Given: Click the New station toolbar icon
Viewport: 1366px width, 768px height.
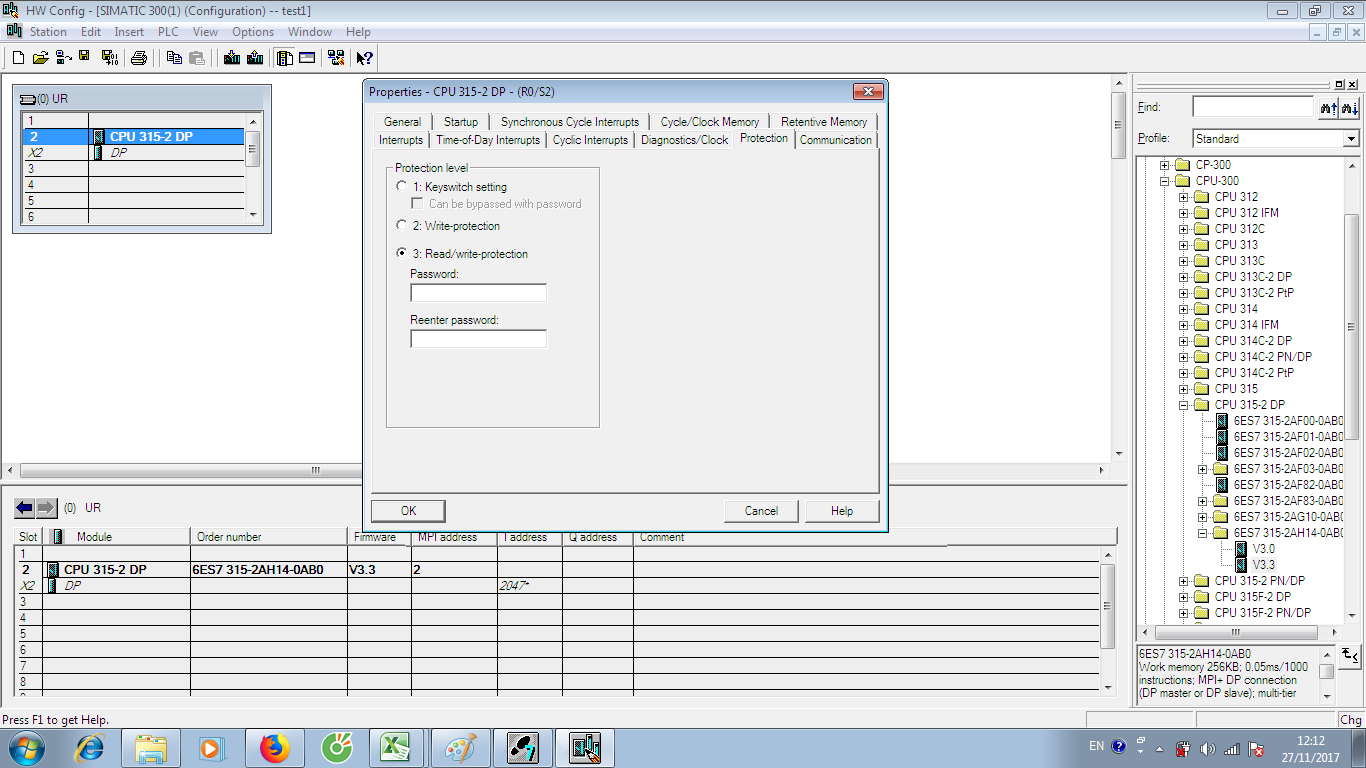Looking at the screenshot, I should pos(18,58).
